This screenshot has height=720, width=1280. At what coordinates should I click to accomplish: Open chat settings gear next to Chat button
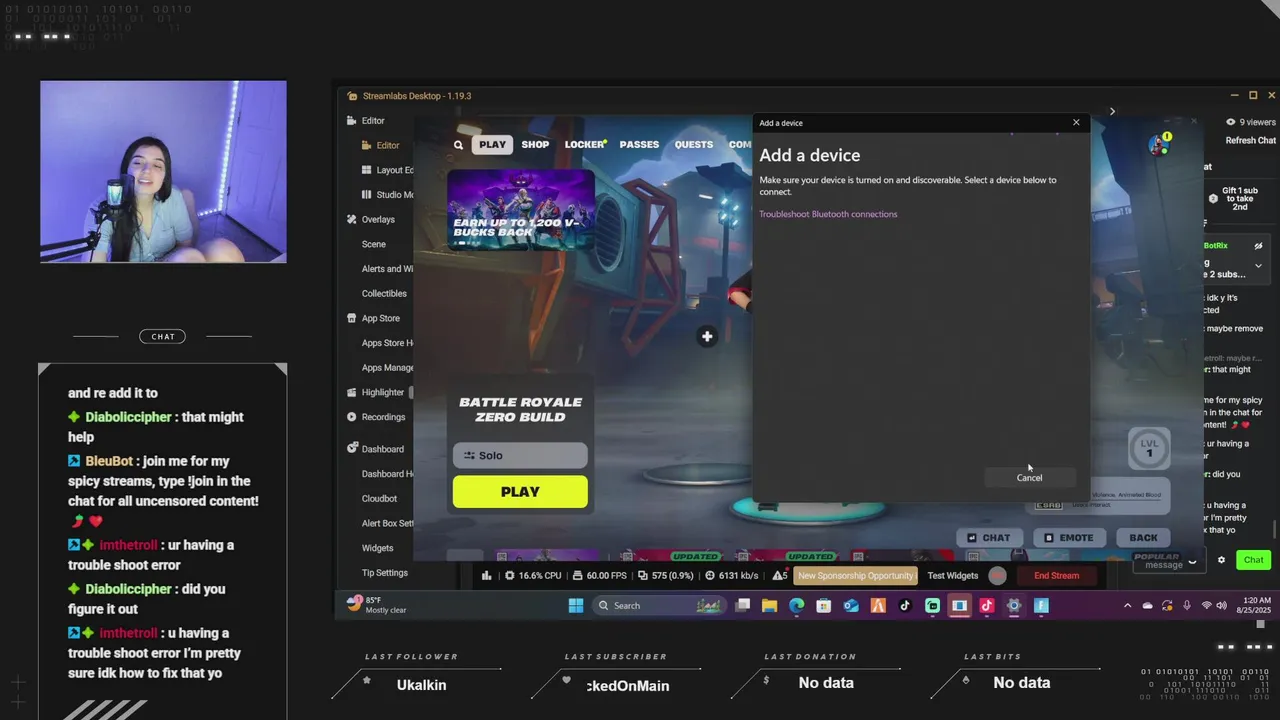click(1221, 560)
